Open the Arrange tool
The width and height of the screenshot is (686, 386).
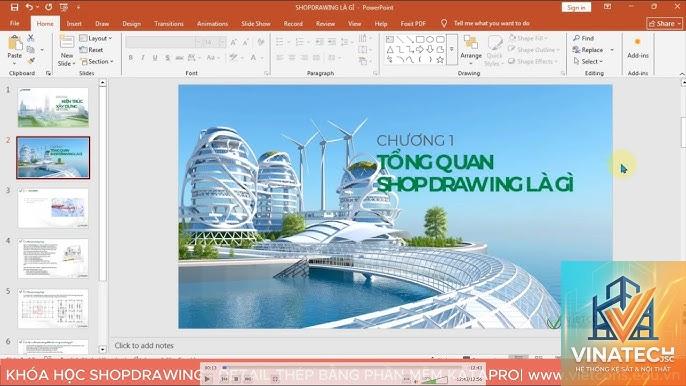471,47
